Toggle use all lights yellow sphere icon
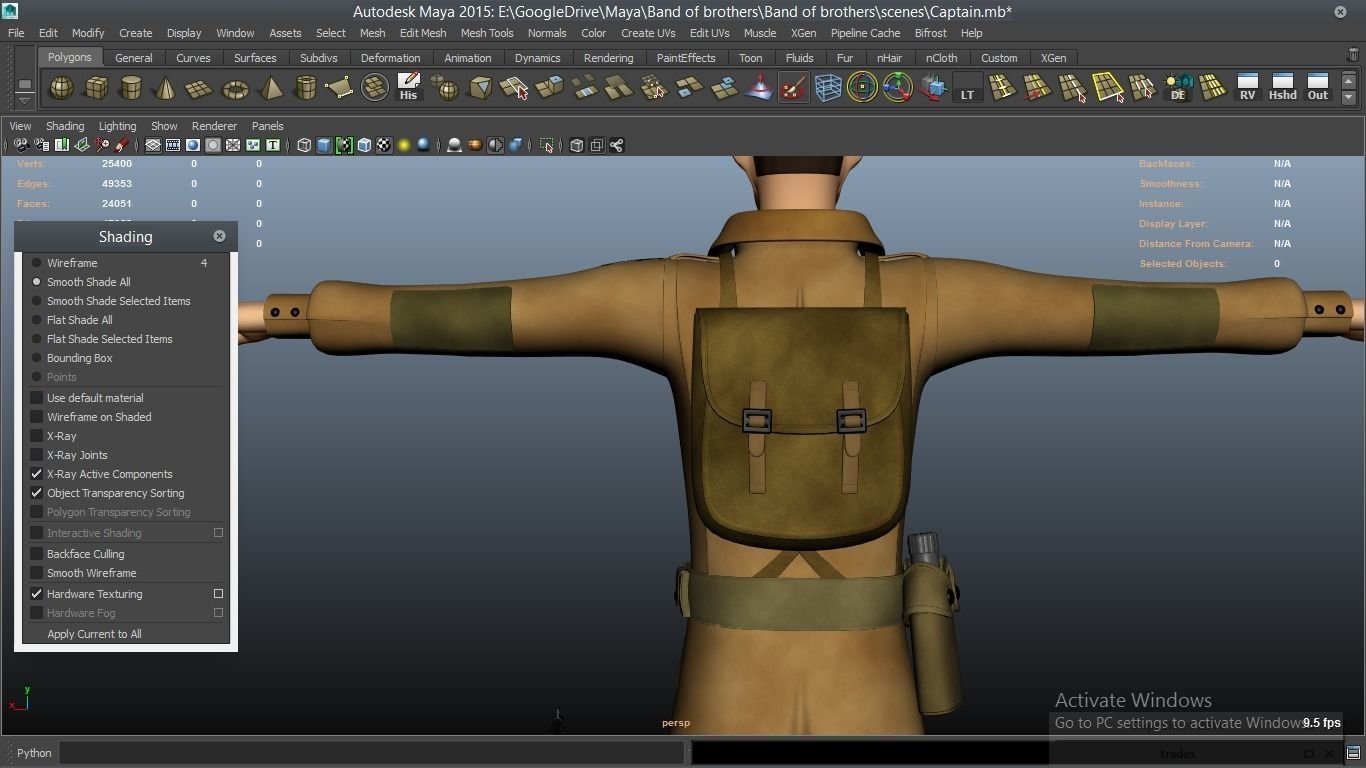The width and height of the screenshot is (1366, 768). pyautogui.click(x=403, y=145)
